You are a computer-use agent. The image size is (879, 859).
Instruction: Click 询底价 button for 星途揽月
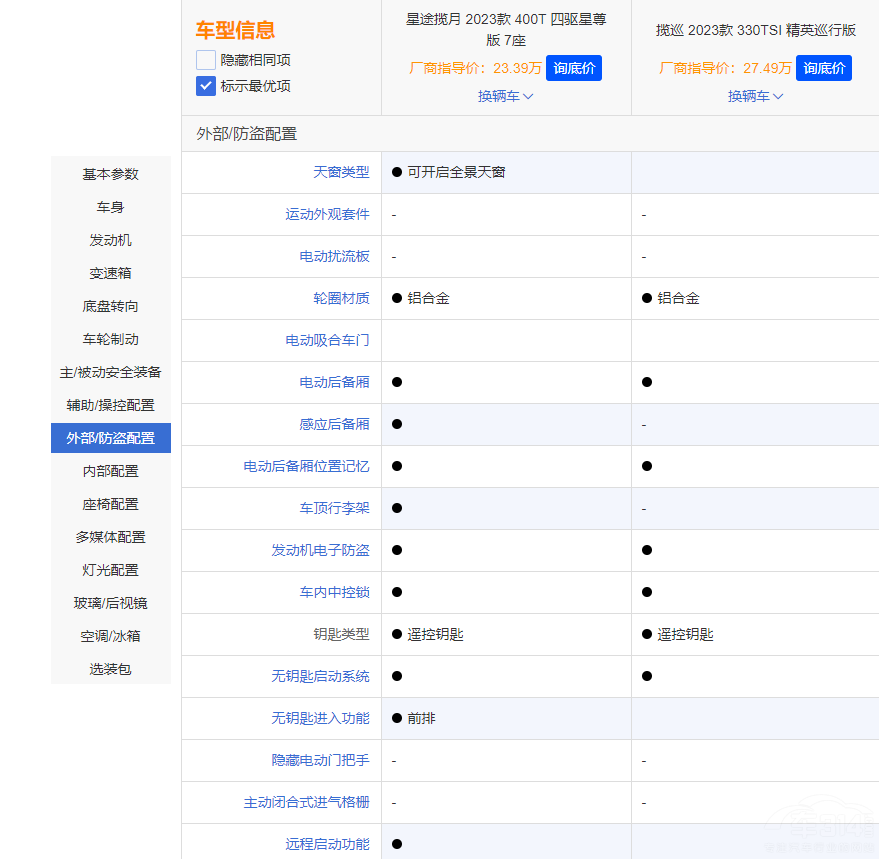coord(574,68)
